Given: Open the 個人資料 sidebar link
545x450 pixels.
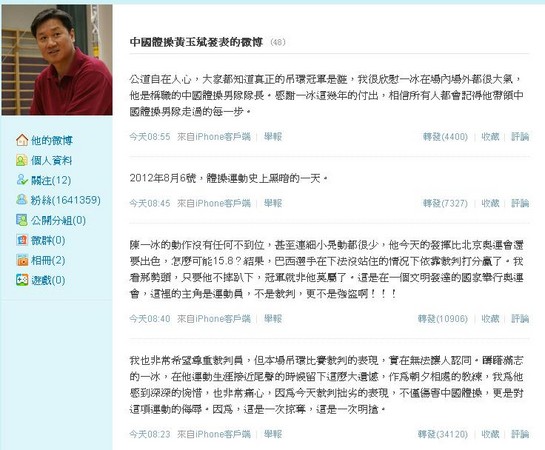Looking at the screenshot, I should [x=52, y=161].
